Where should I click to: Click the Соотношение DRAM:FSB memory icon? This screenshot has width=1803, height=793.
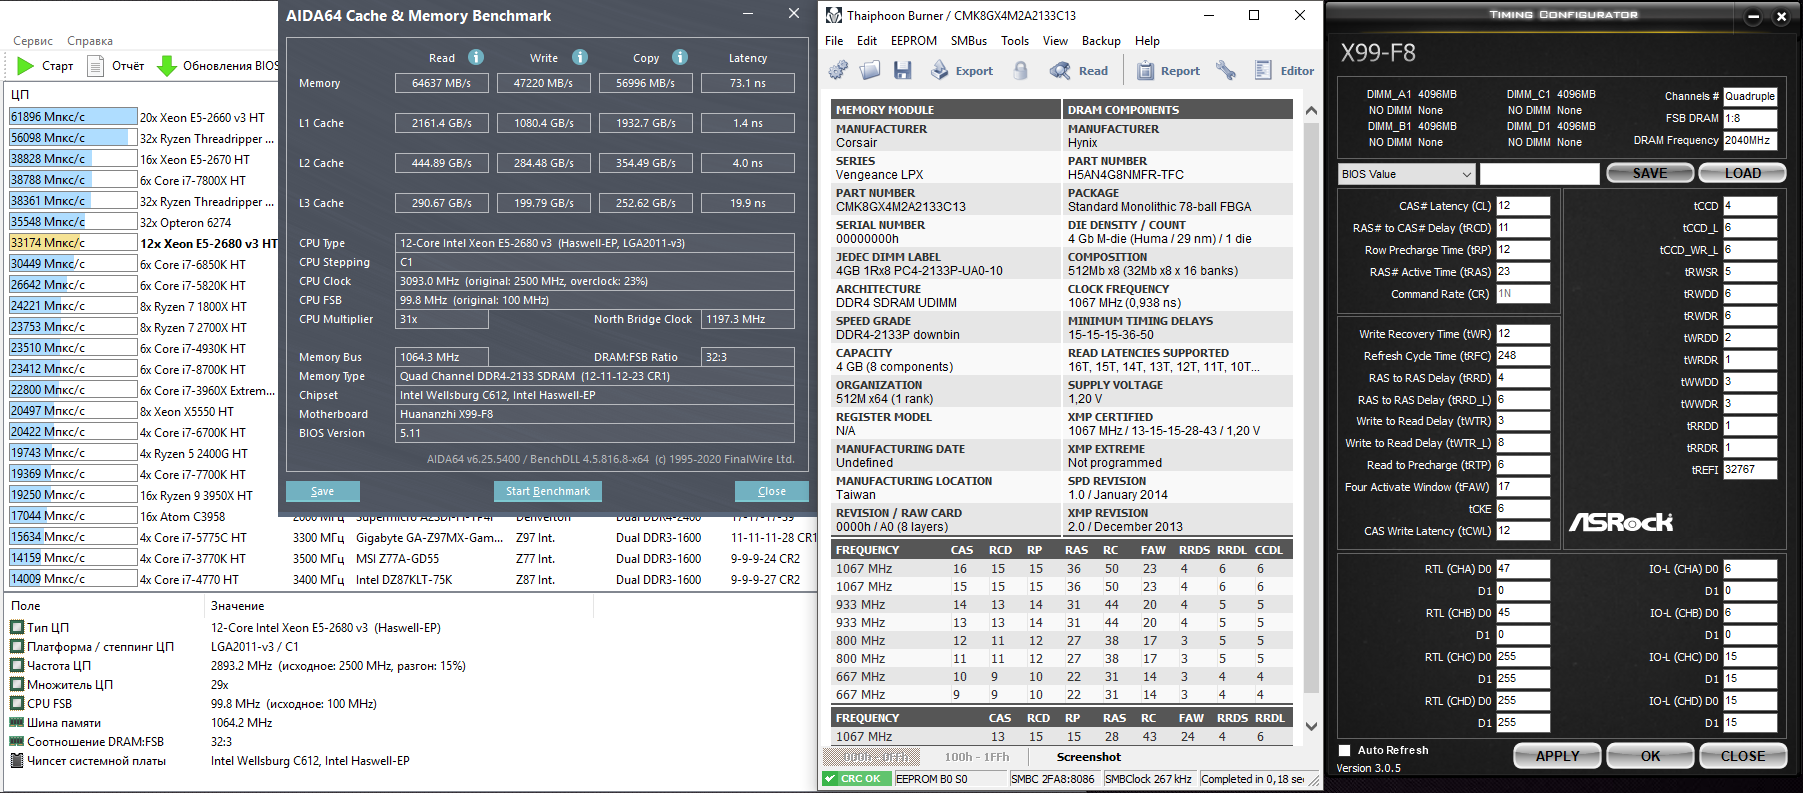[17, 741]
